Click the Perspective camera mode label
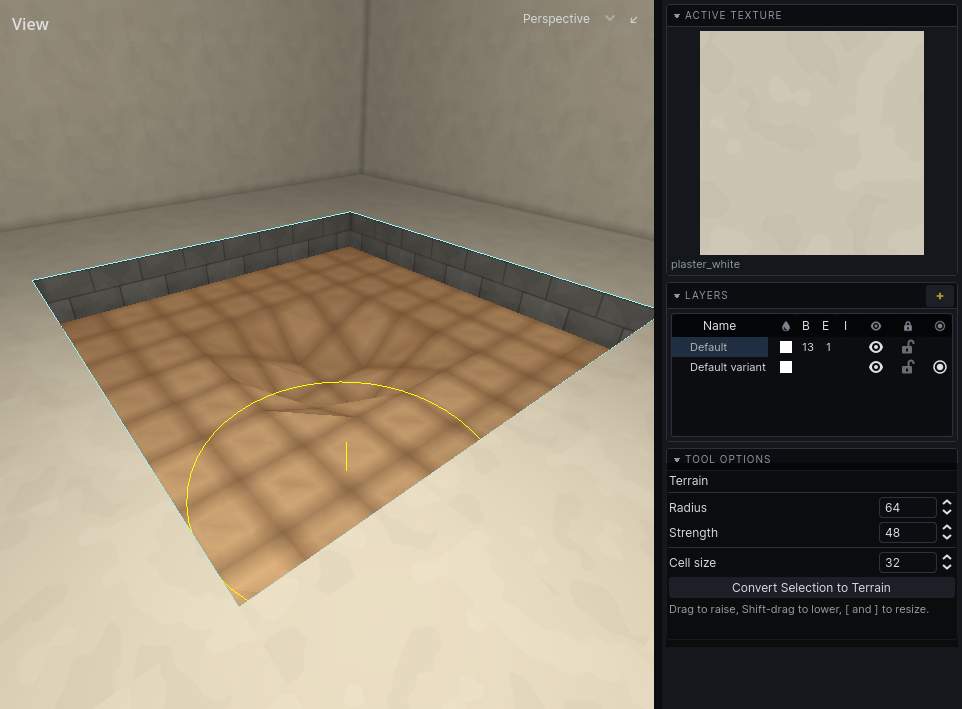Image resolution: width=962 pixels, height=709 pixels. [x=556, y=19]
